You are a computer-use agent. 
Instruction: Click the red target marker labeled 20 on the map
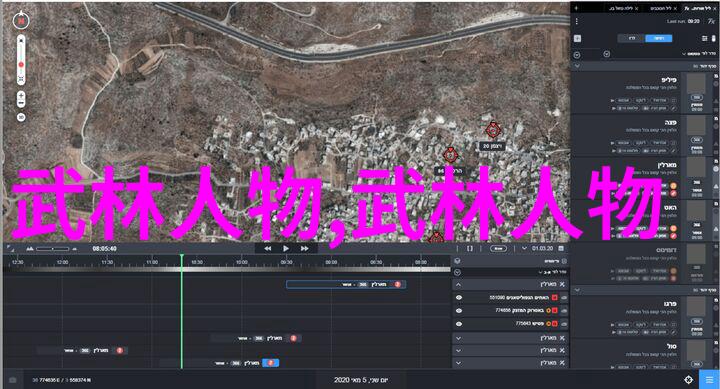point(493,130)
